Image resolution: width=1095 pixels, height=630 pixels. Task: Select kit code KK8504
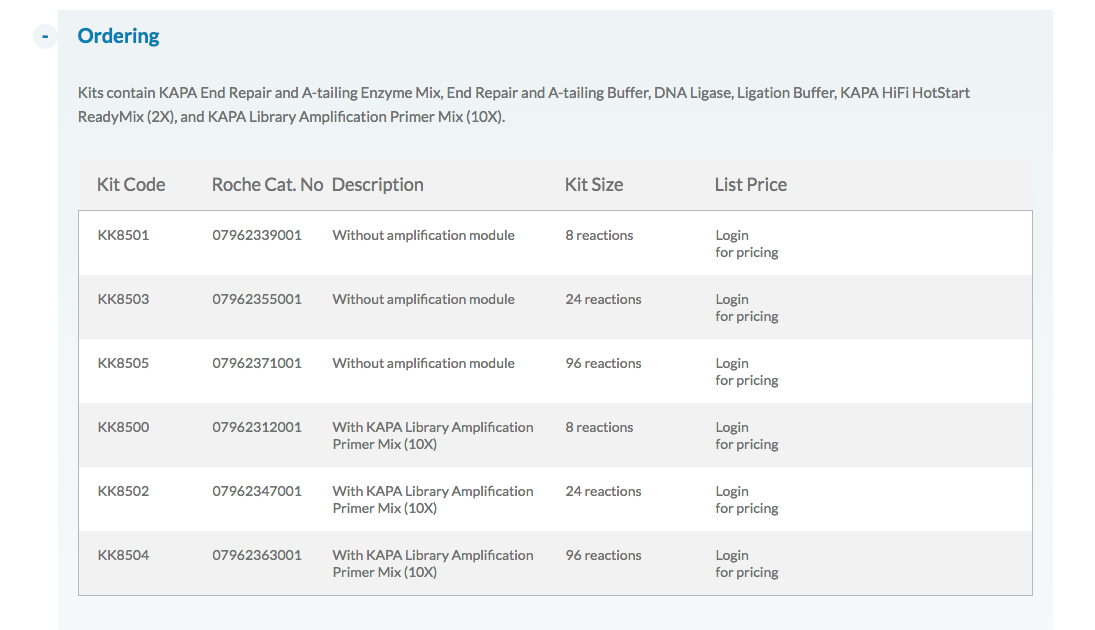point(123,555)
